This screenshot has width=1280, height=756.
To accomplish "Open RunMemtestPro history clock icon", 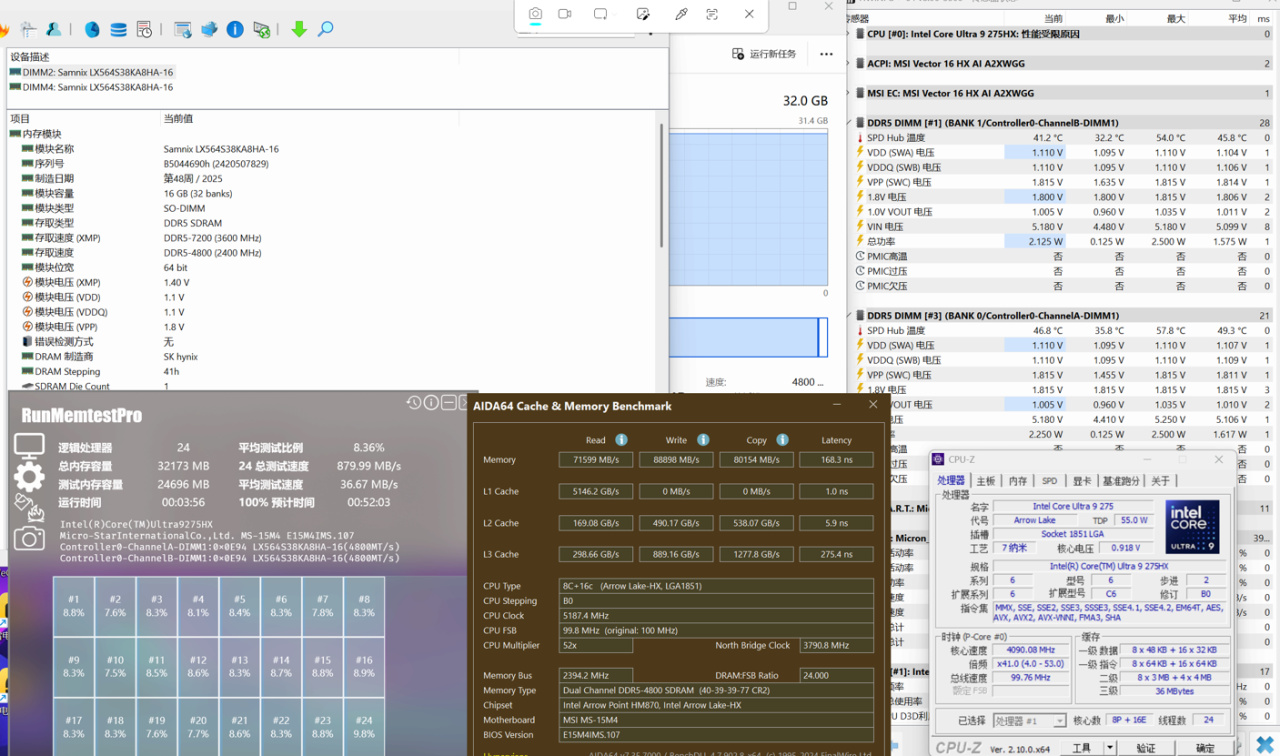I will [414, 402].
